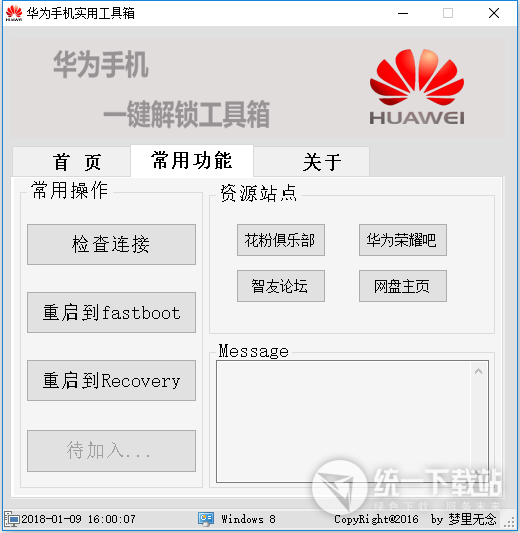Click the computer clock icon in status bar
Screen dimensions: 520x533
(x=12, y=519)
